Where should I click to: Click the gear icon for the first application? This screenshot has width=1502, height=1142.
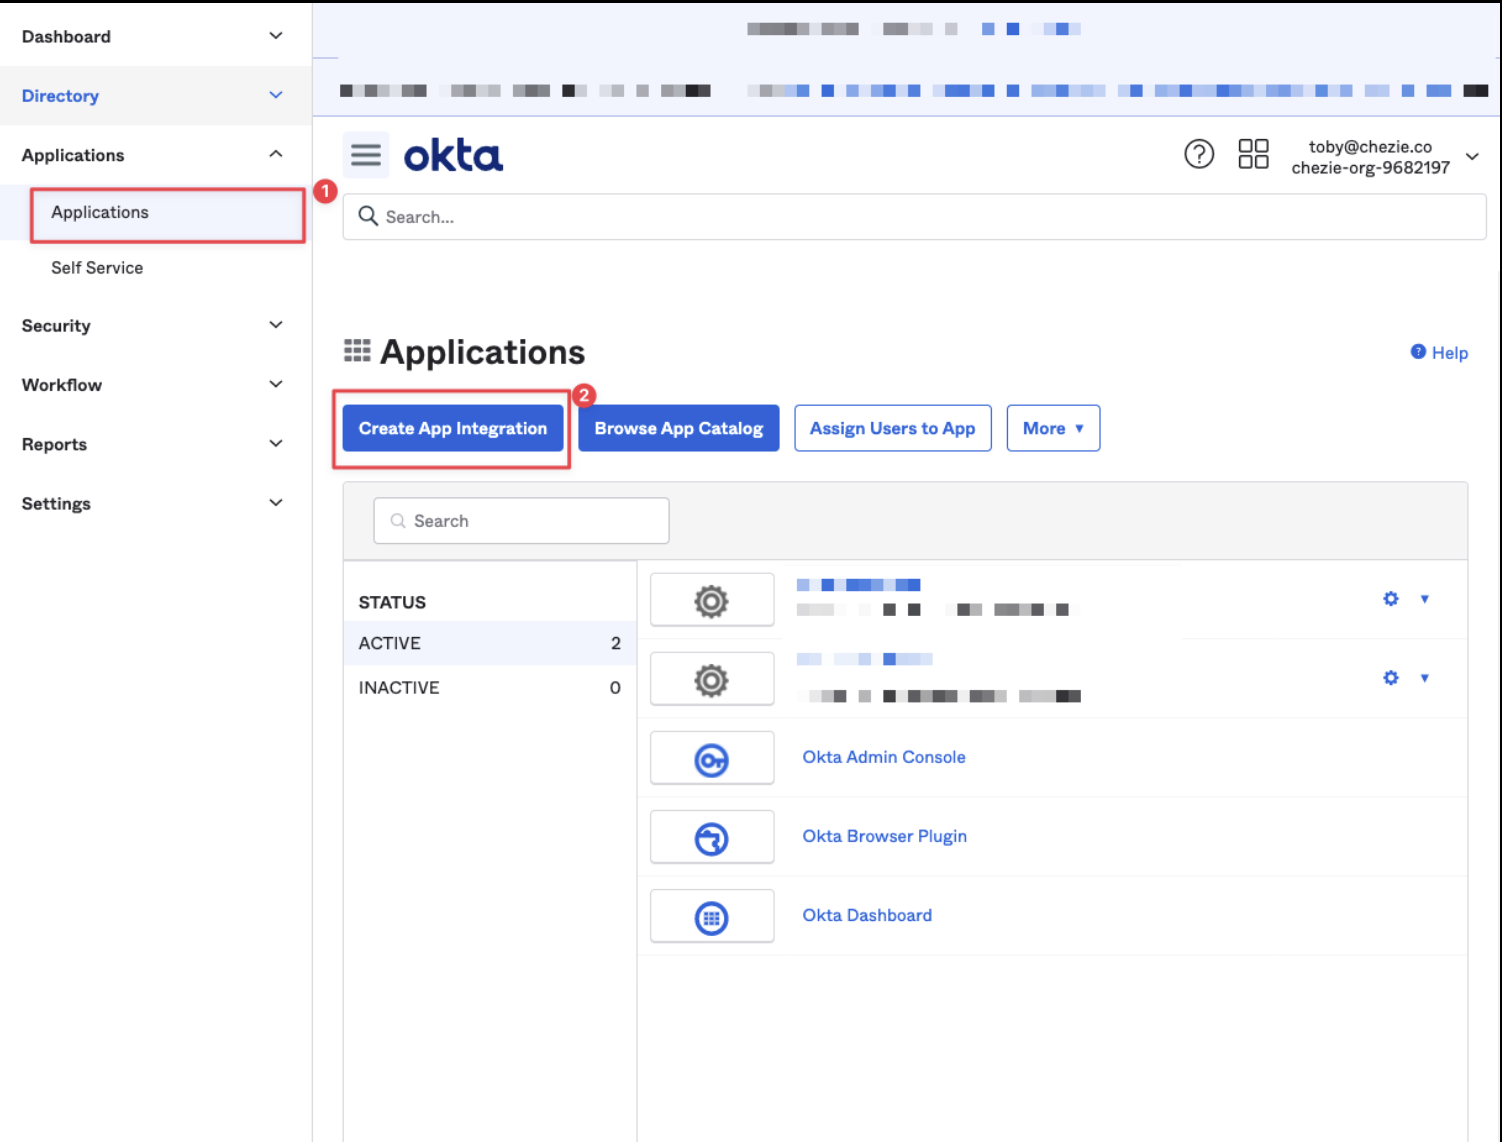pos(1390,599)
